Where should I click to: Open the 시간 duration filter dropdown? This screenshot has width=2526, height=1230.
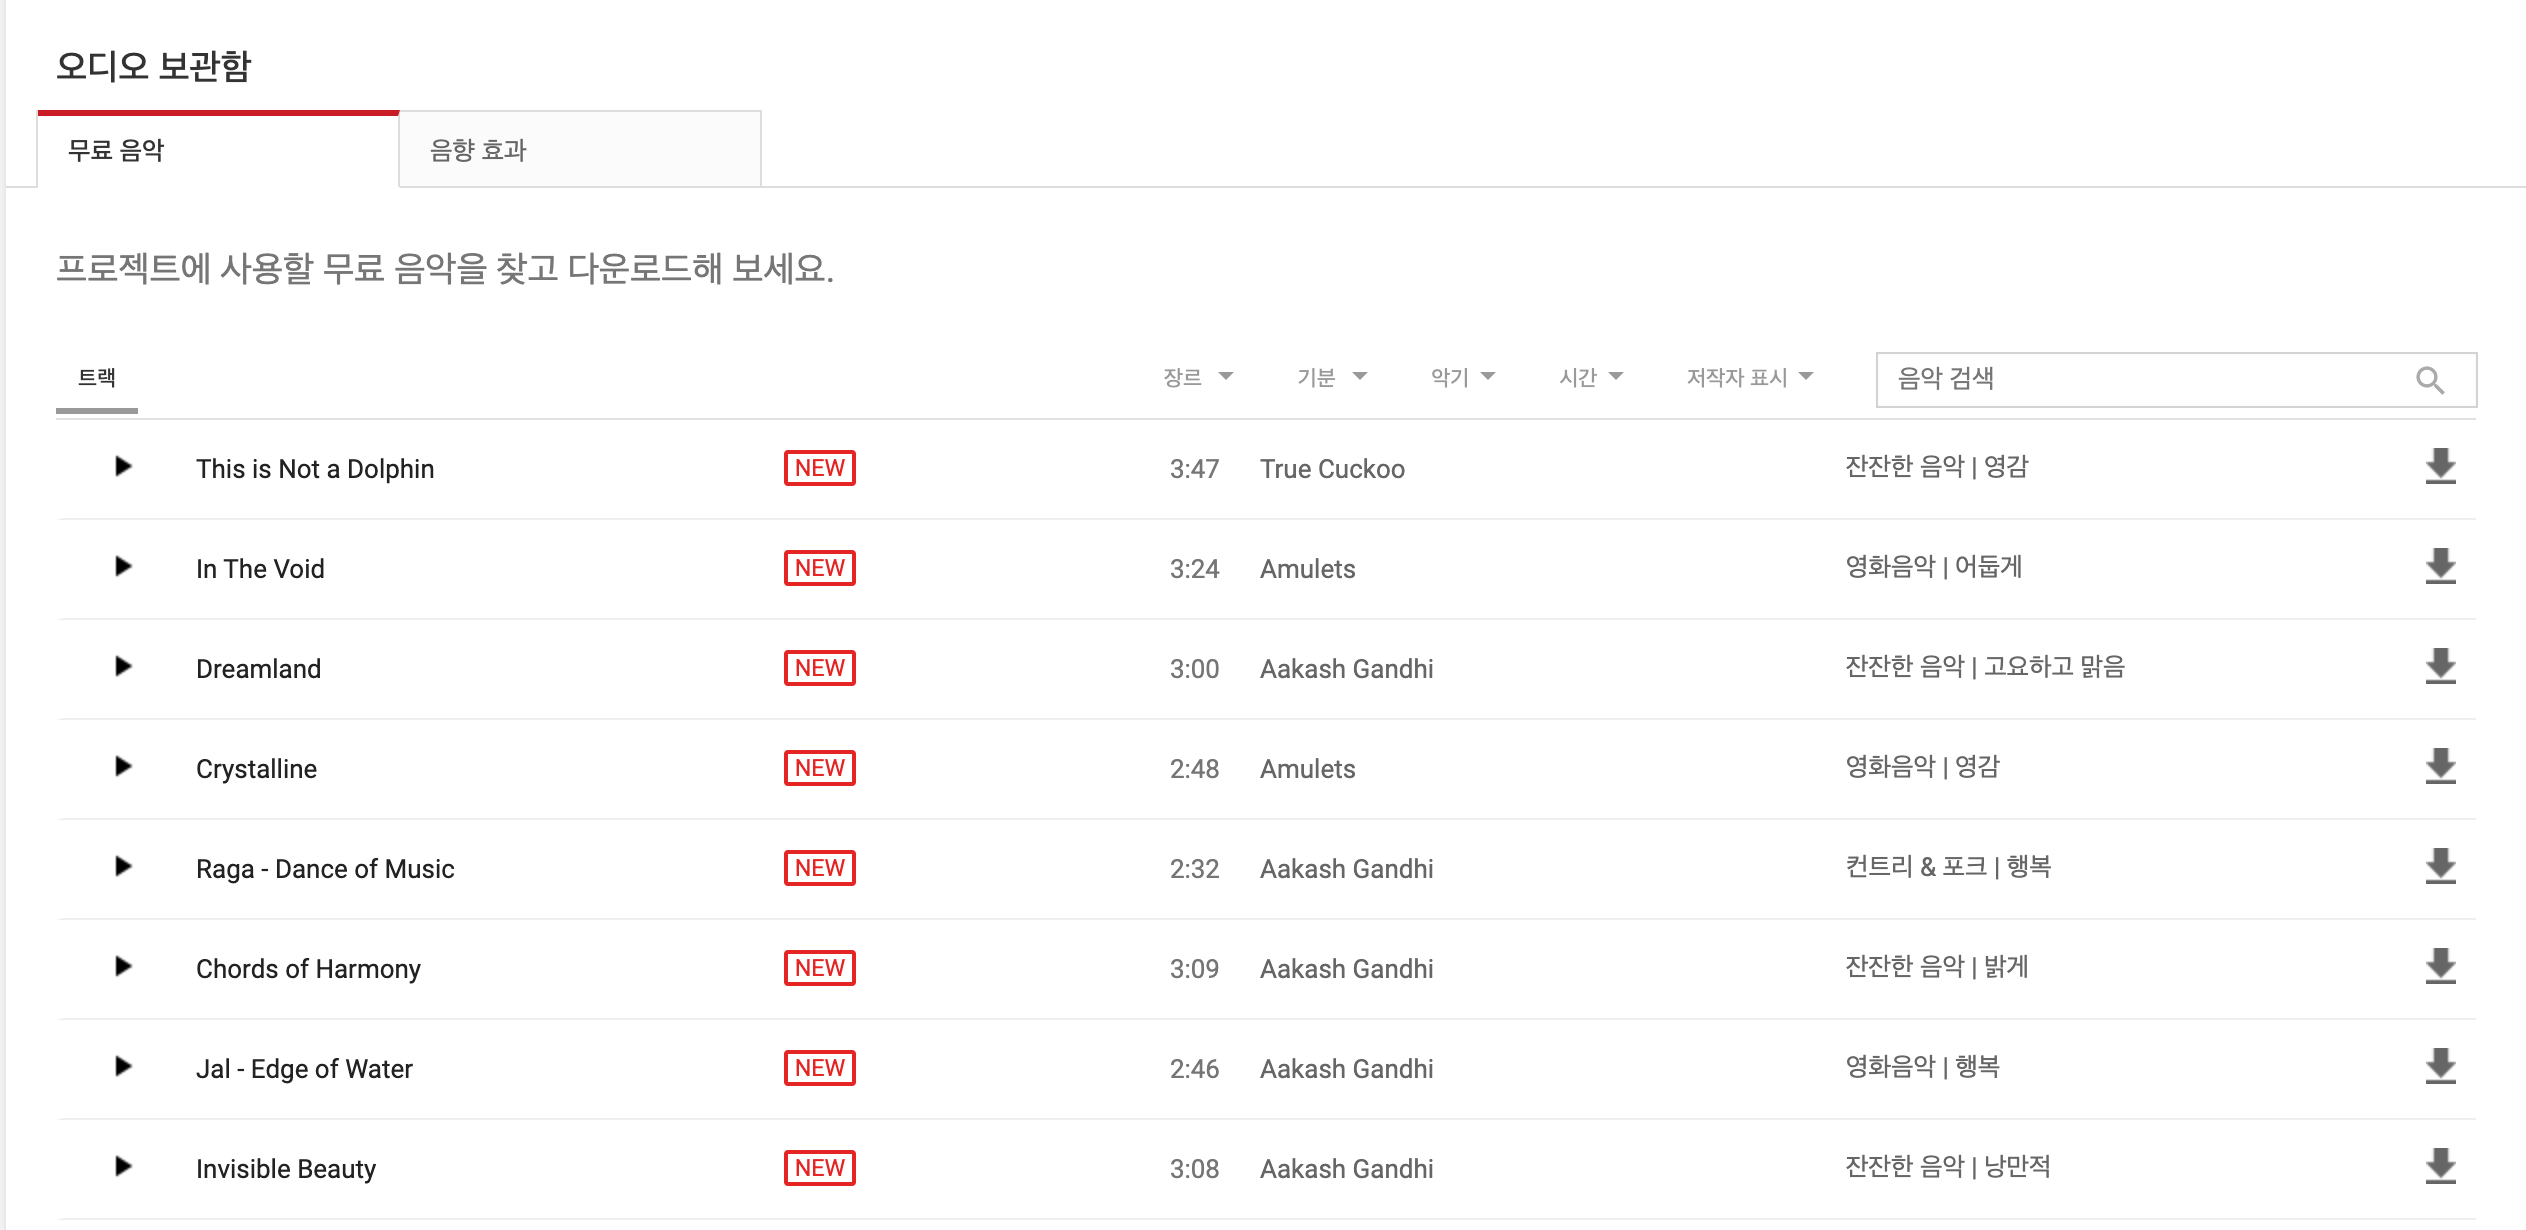click(x=1590, y=378)
